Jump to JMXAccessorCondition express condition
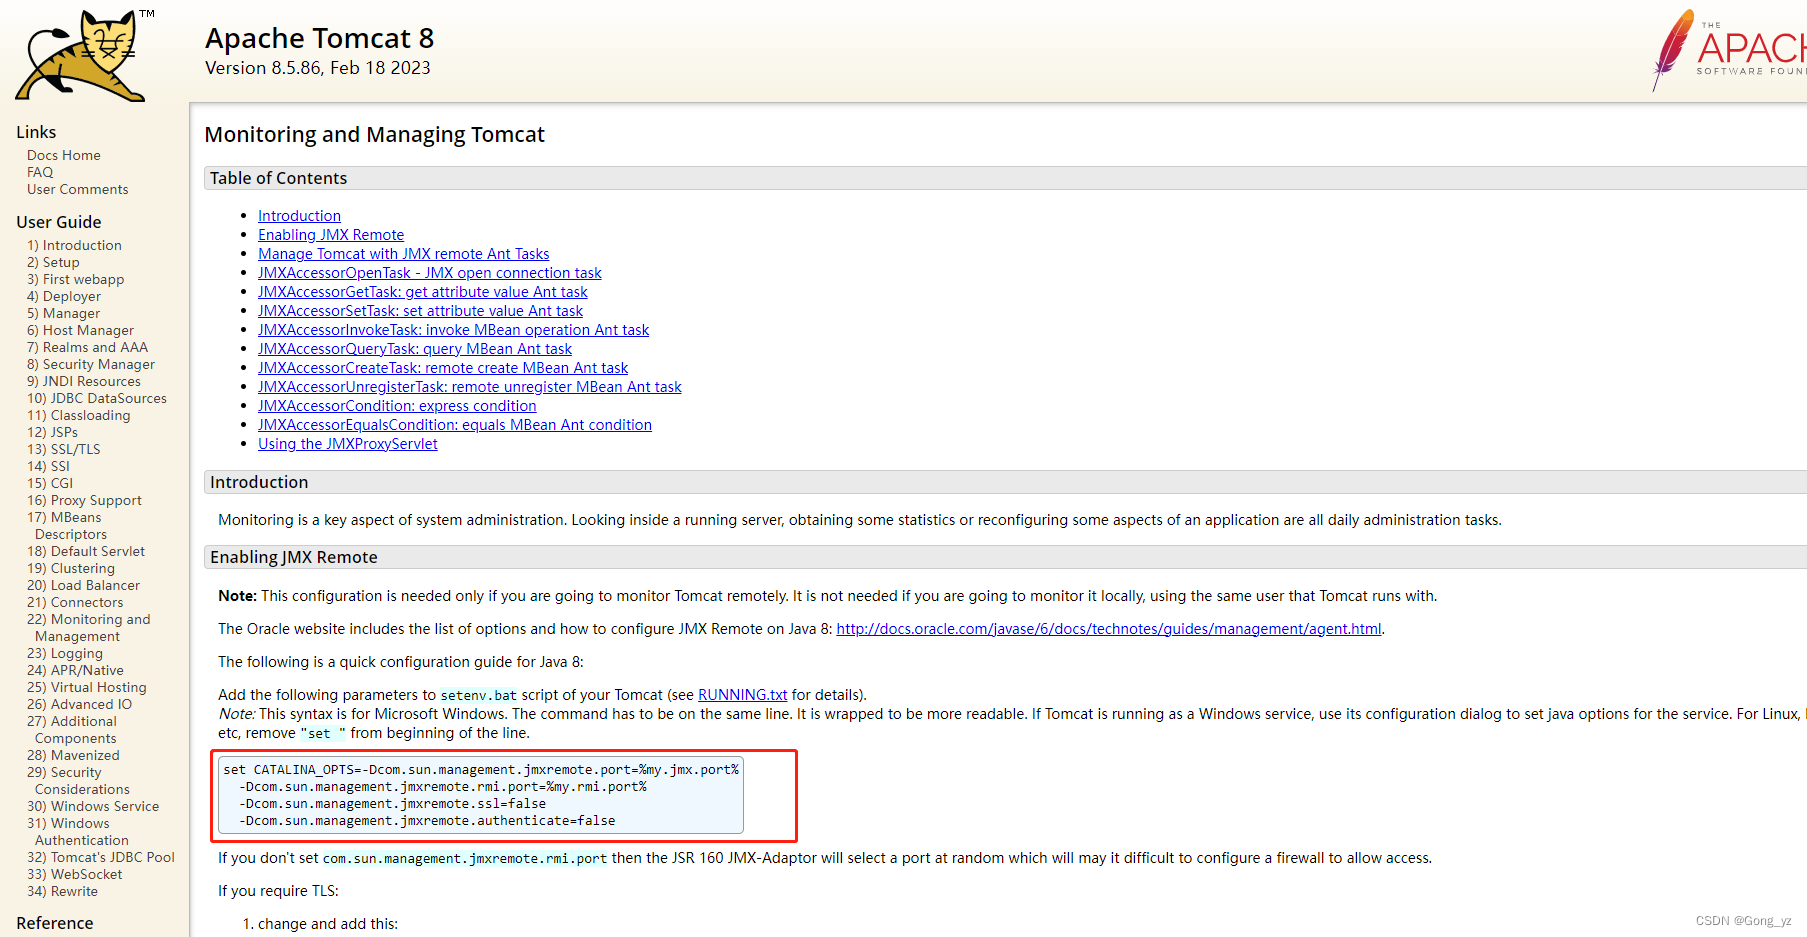 [x=397, y=405]
